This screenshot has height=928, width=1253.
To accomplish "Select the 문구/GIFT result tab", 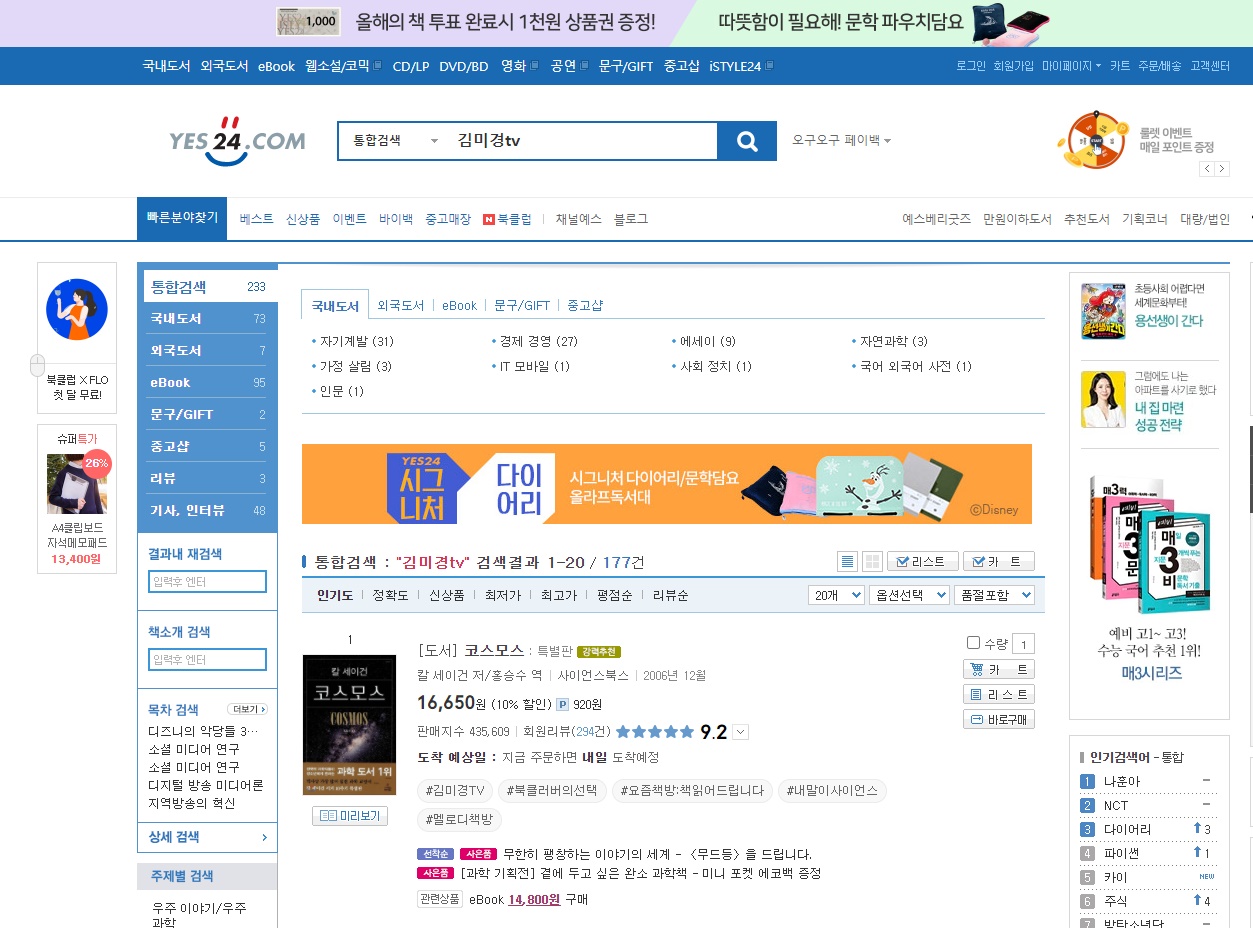I will tap(522, 305).
